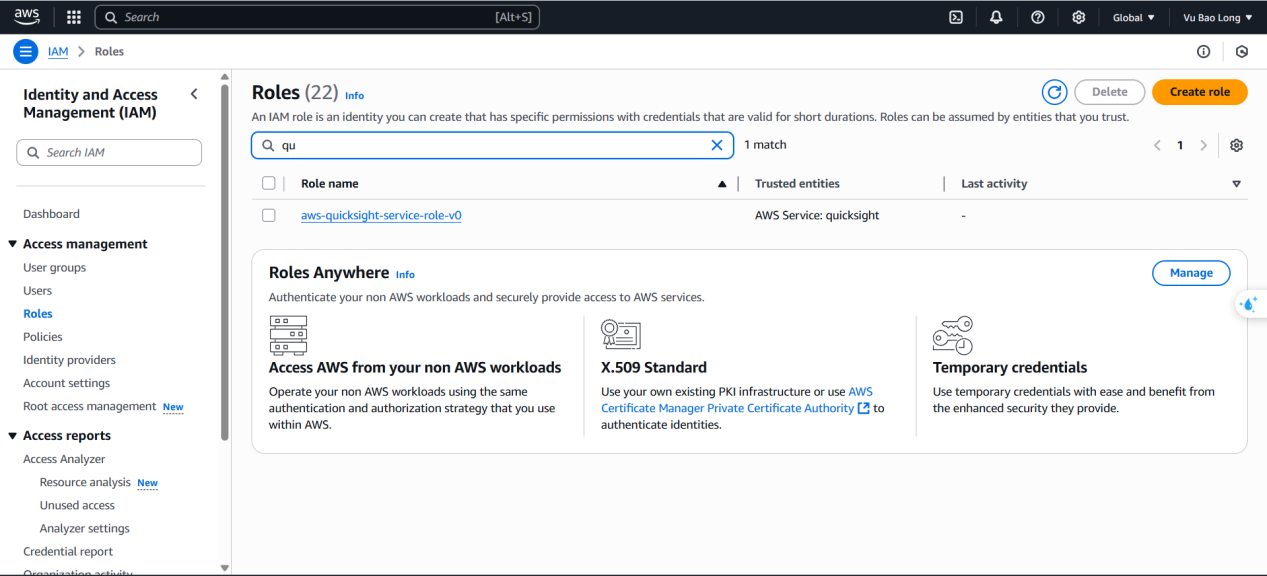Click 'AWS Service: quicksight' cell

click(817, 215)
